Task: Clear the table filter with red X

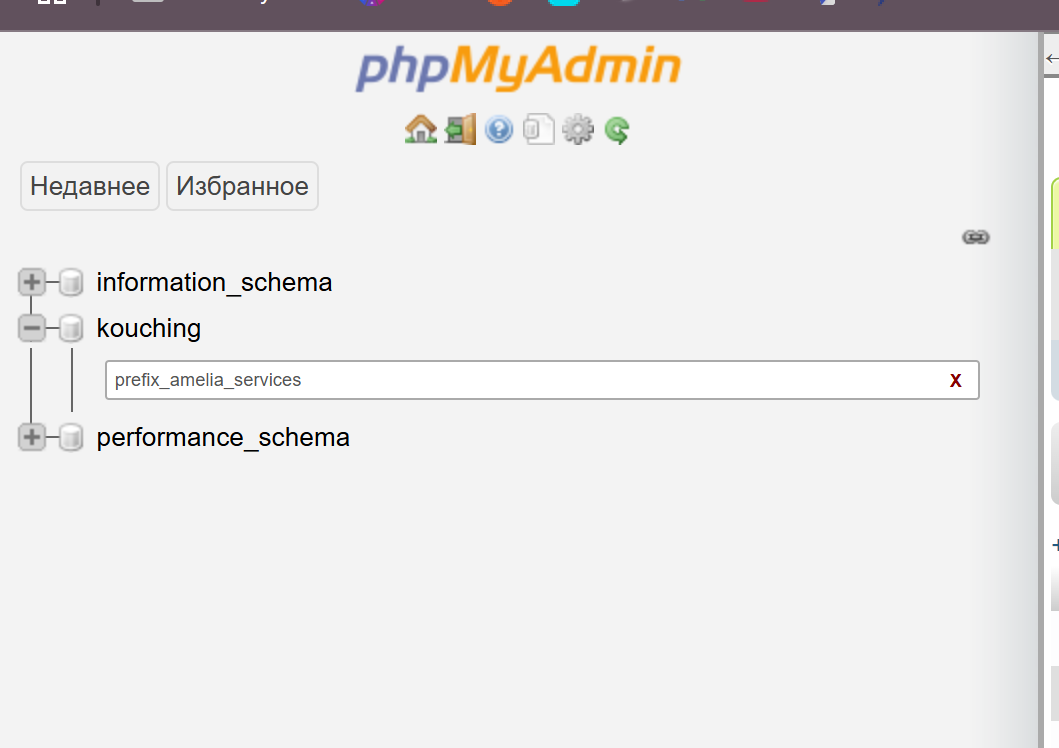Action: (955, 380)
